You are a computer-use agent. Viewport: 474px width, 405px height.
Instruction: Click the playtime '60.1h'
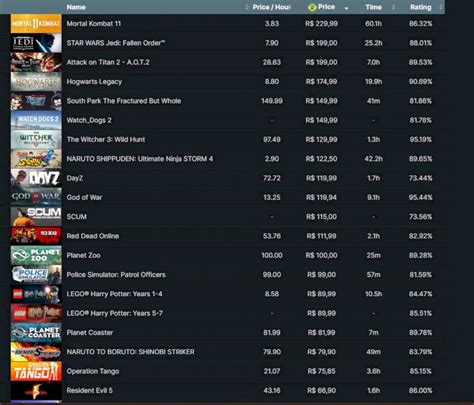(x=373, y=24)
